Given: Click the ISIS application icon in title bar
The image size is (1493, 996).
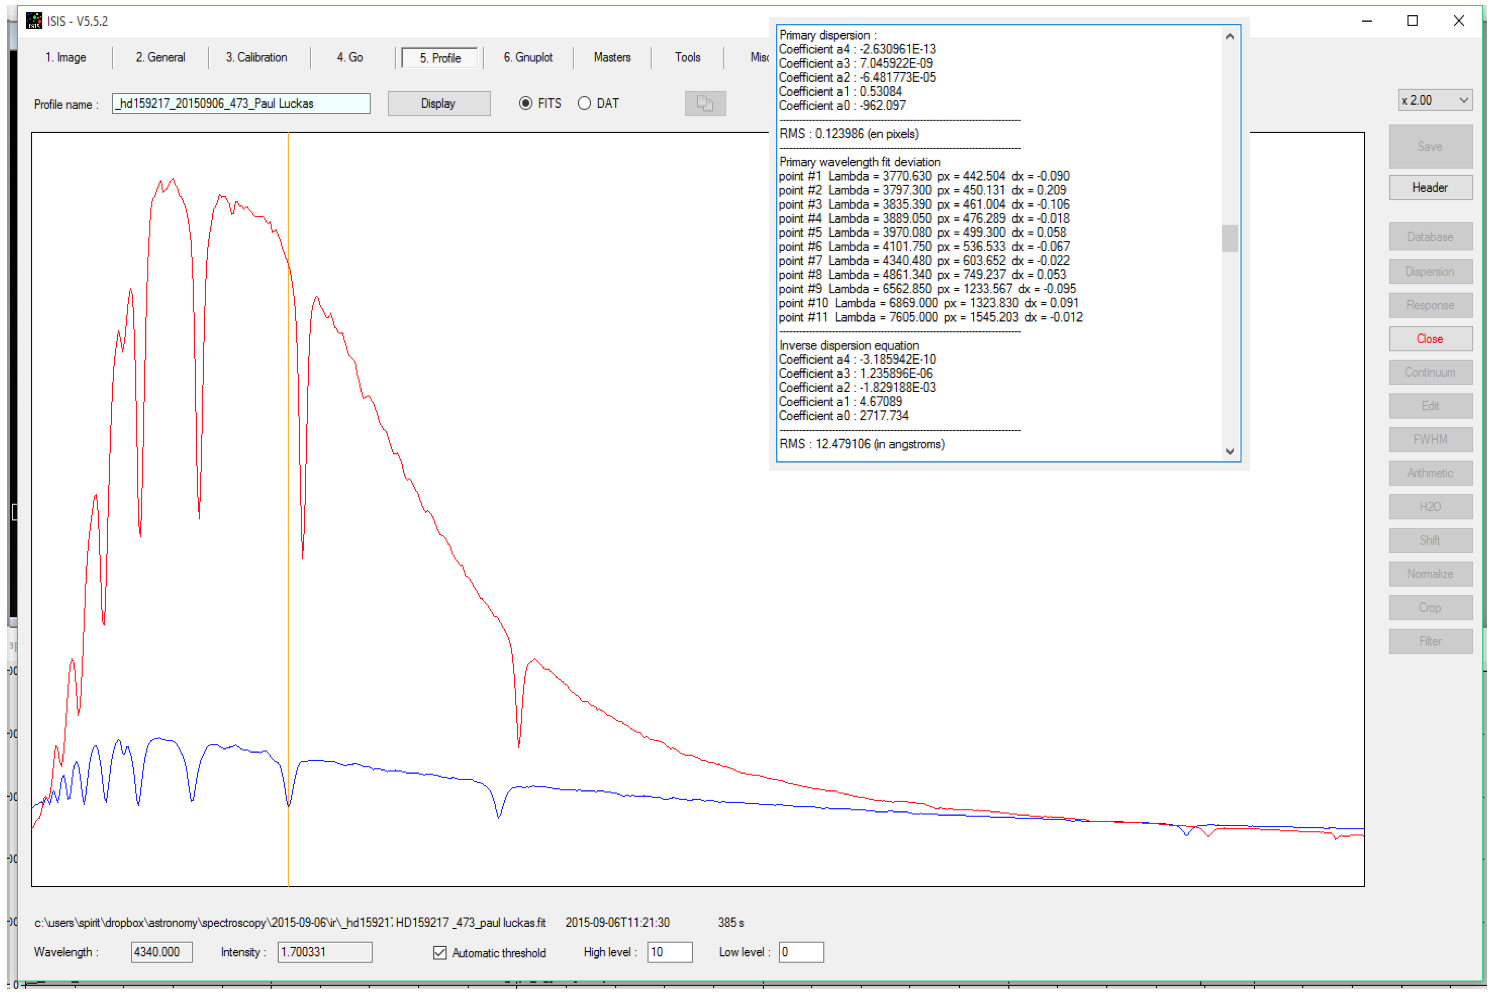Looking at the screenshot, I should (34, 21).
